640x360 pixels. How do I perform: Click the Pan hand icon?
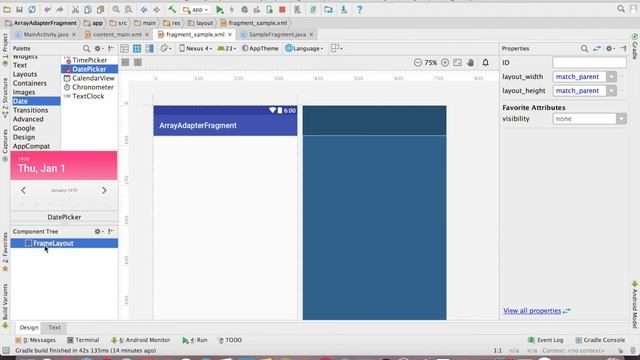[x=471, y=62]
